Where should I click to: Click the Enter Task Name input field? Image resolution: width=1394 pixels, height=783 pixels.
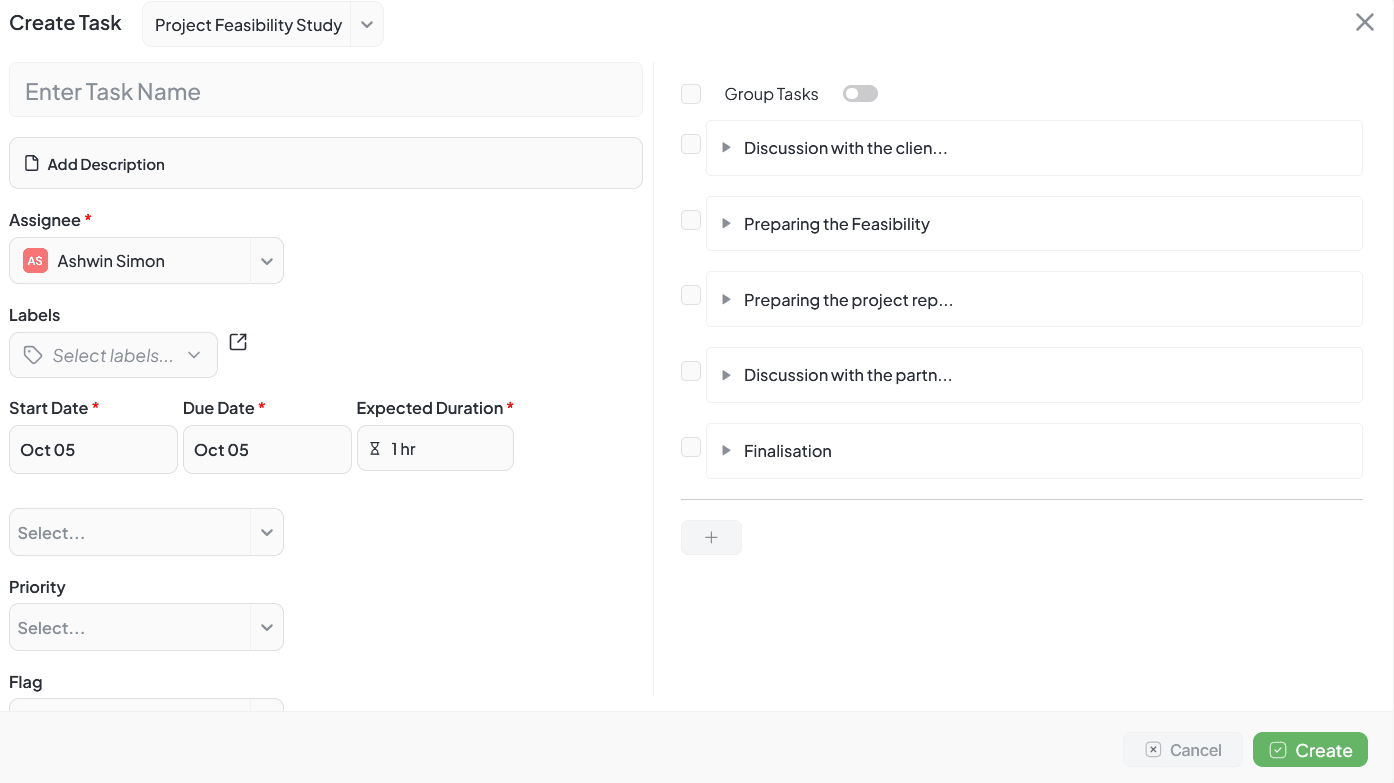326,90
